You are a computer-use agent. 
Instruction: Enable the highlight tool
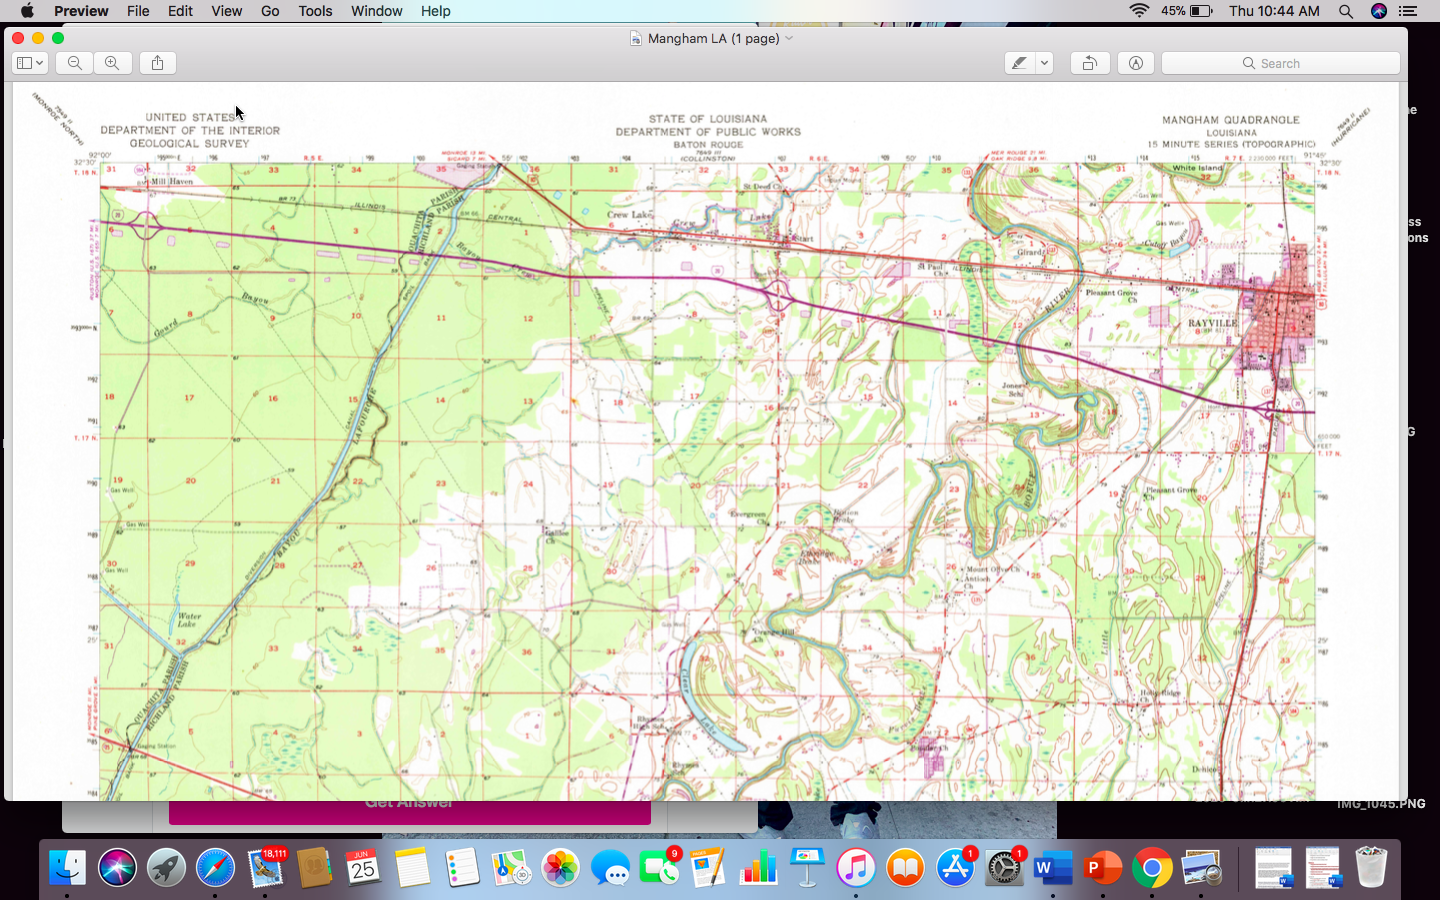[1019, 62]
